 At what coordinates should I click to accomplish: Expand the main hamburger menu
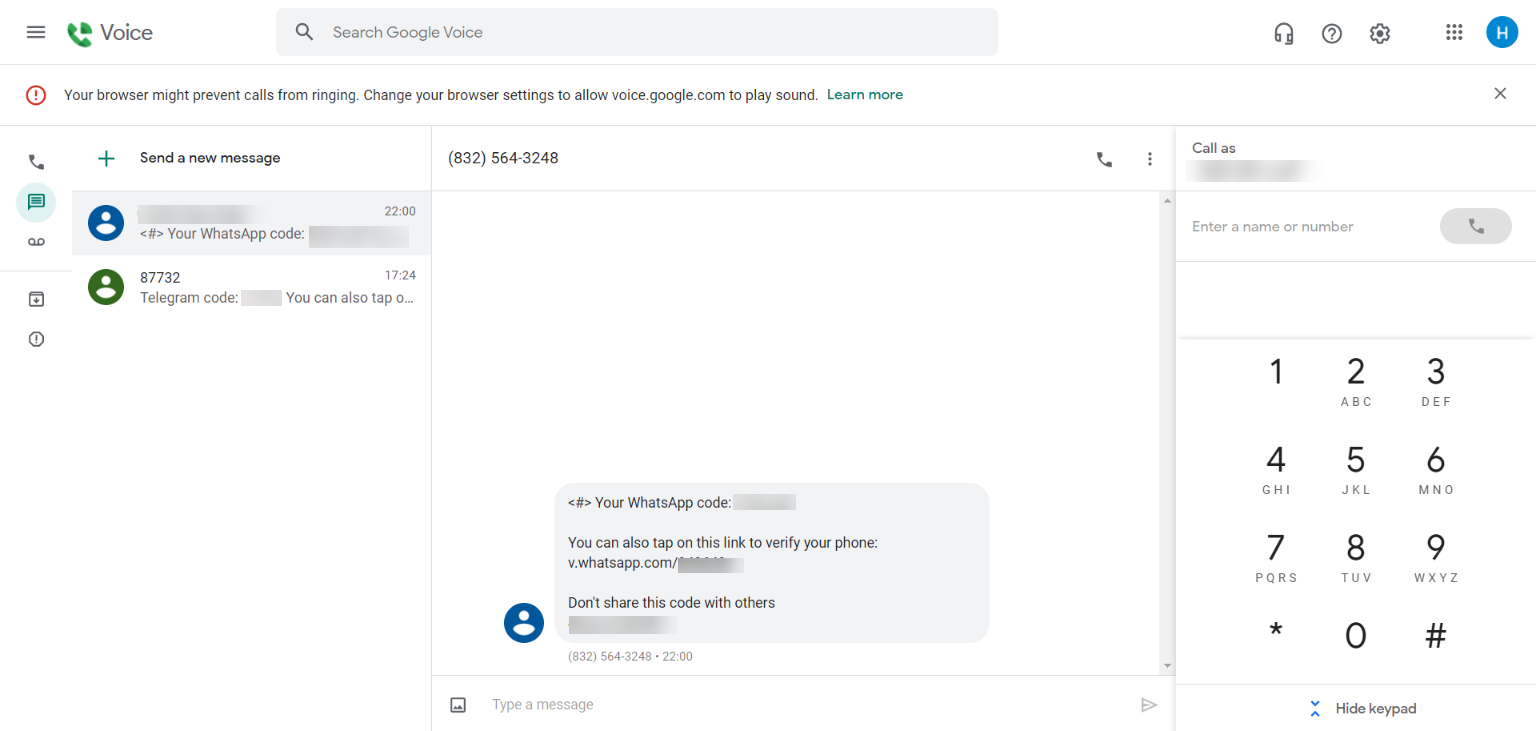pos(36,32)
